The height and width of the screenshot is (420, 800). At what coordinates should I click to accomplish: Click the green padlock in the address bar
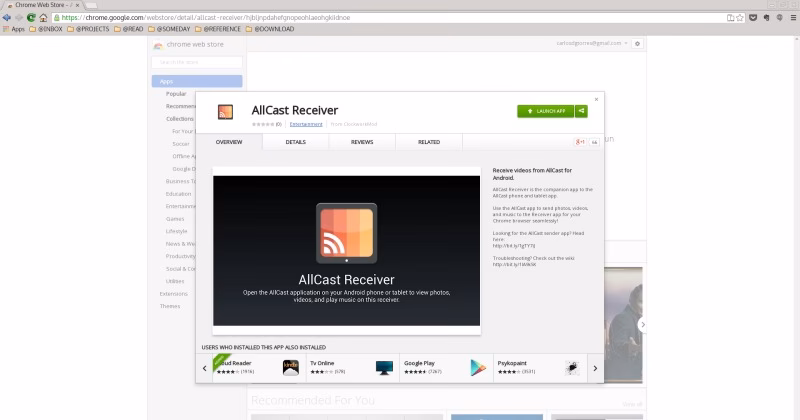pos(57,17)
